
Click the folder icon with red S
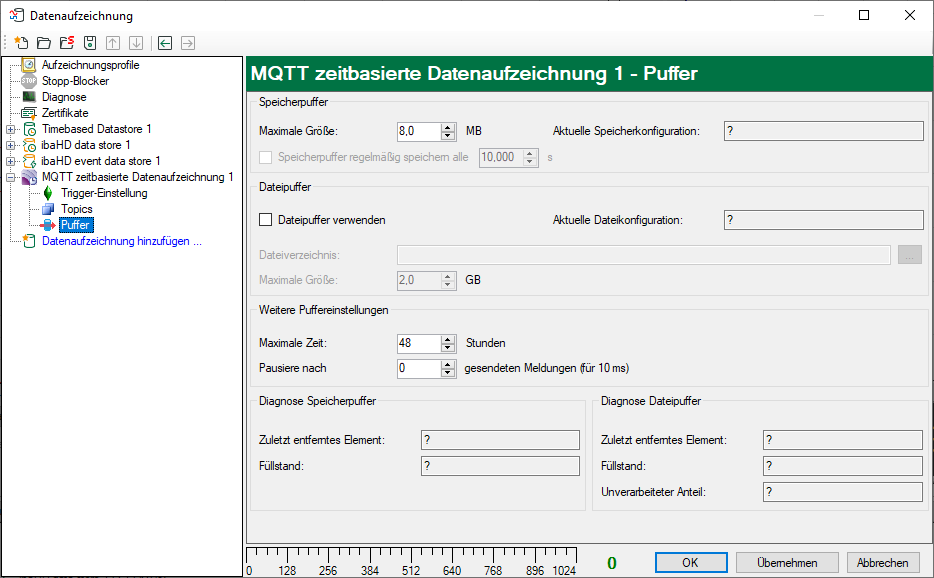tap(67, 43)
